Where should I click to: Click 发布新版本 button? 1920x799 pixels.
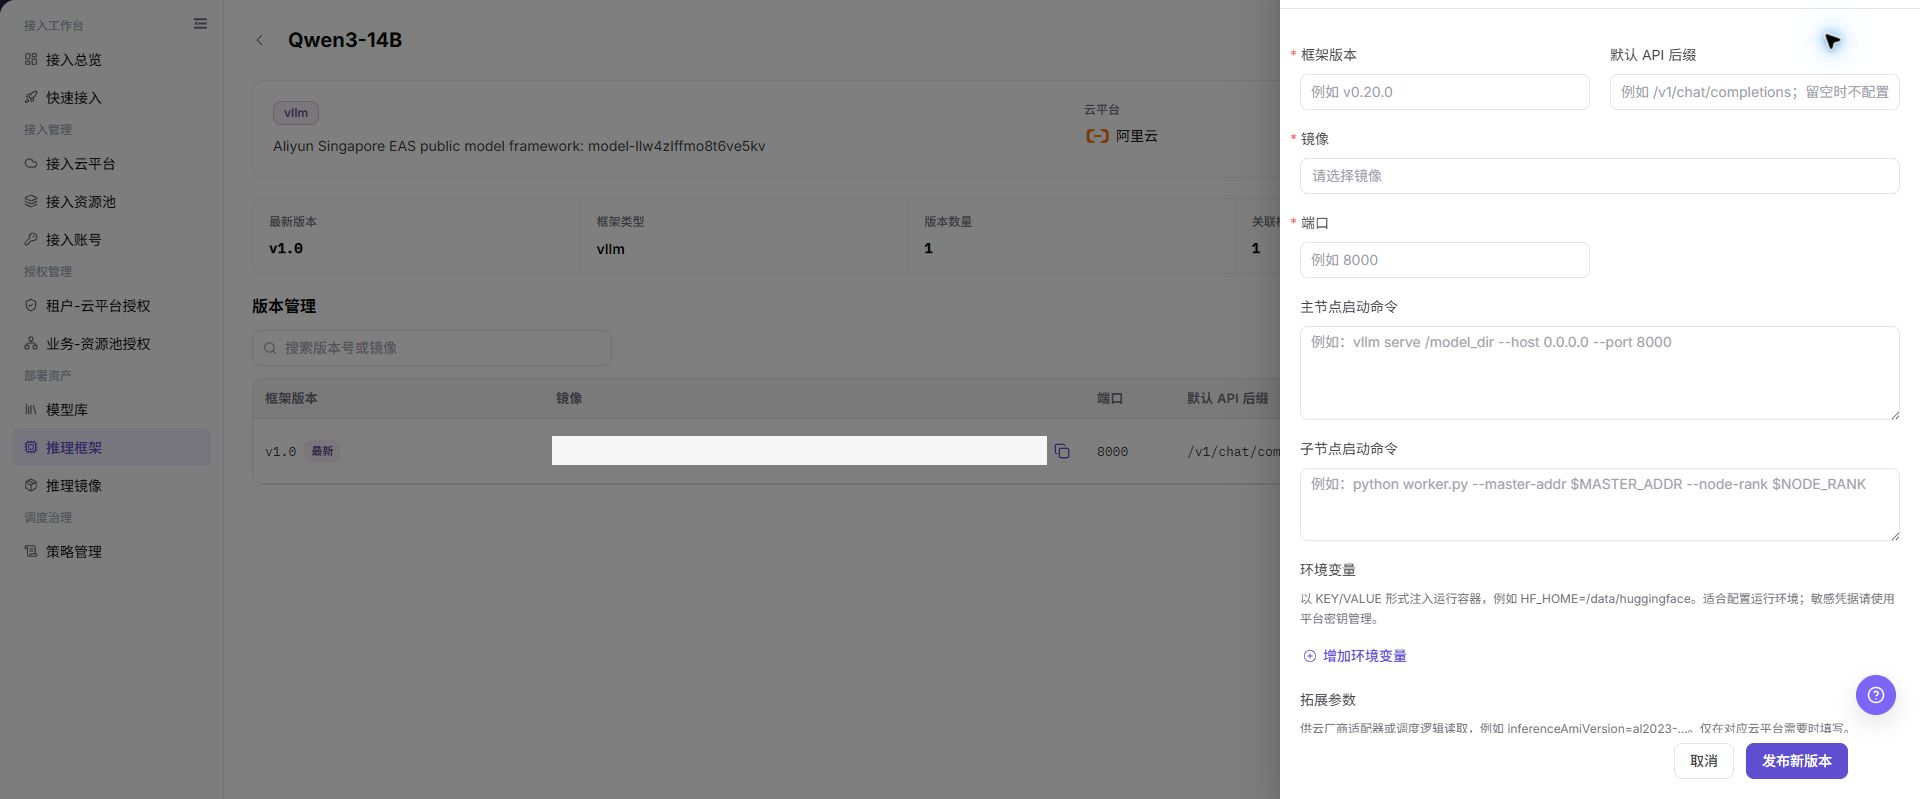(1797, 761)
